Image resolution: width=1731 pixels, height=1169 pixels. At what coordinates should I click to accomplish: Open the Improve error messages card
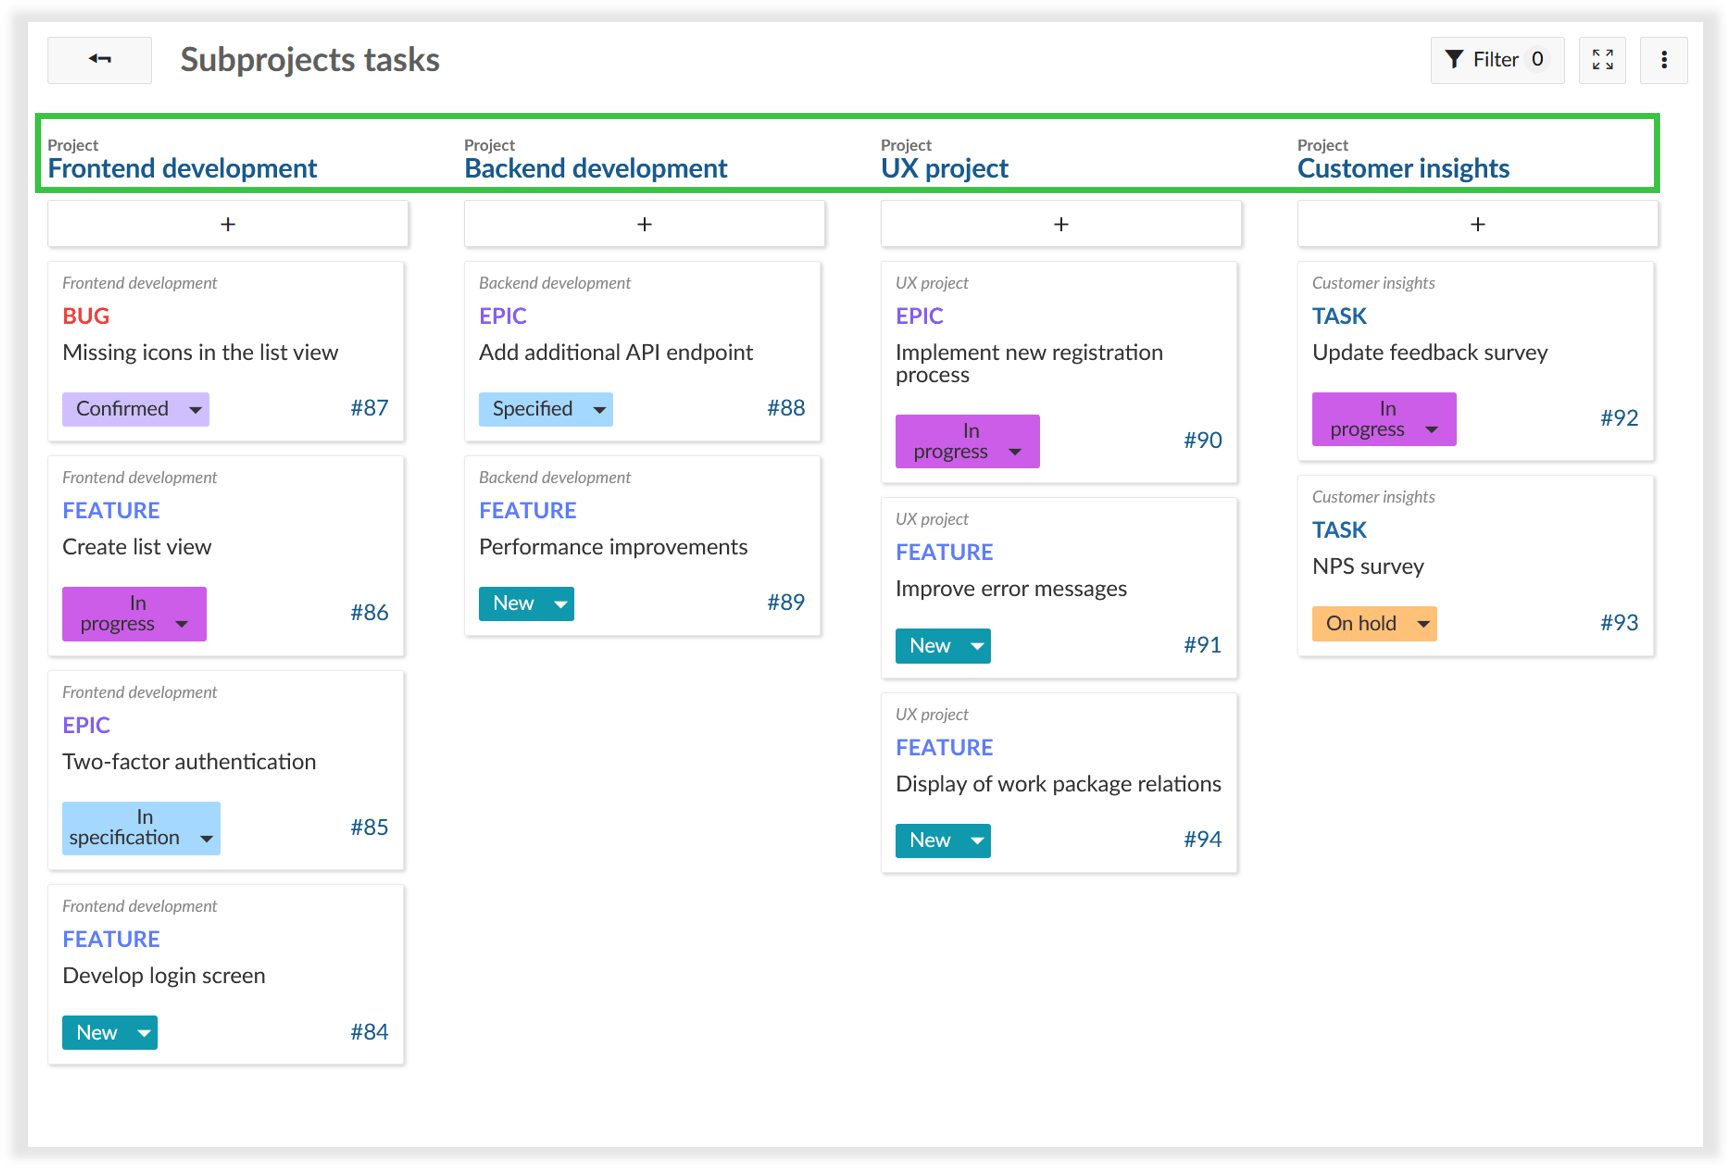point(1011,588)
